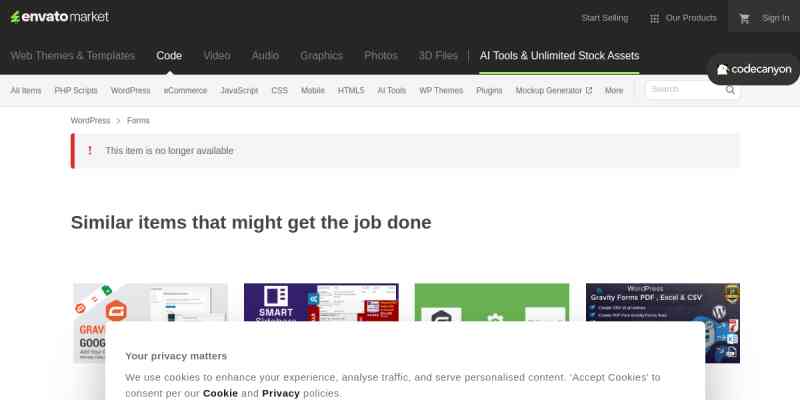The width and height of the screenshot is (800, 400).
Task: Open the Cookie policy link
Action: click(x=220, y=393)
